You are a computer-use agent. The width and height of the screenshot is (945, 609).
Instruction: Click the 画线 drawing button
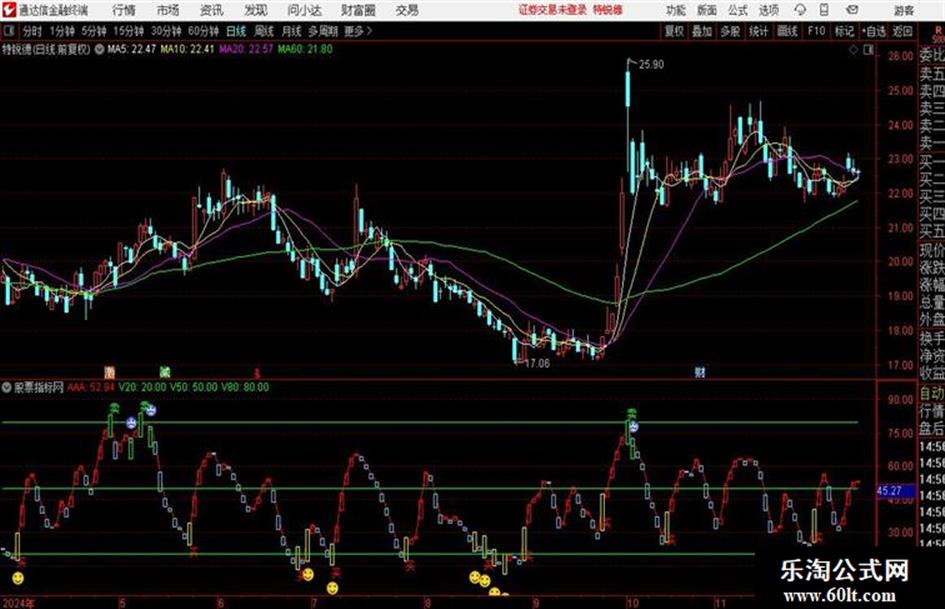[x=787, y=31]
